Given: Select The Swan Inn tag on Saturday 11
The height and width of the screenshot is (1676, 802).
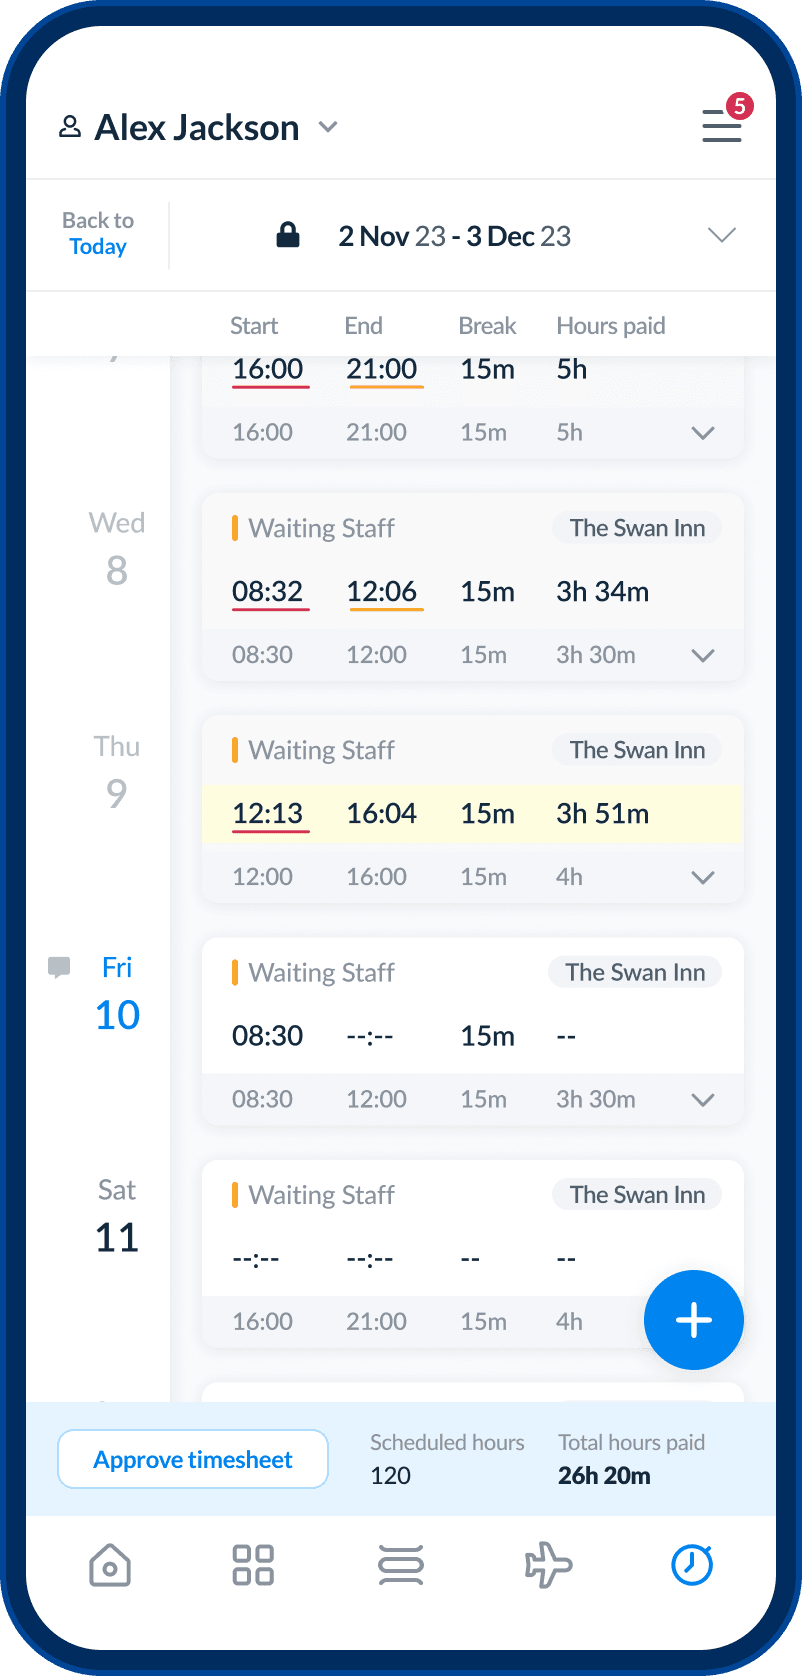Looking at the screenshot, I should tap(637, 1194).
